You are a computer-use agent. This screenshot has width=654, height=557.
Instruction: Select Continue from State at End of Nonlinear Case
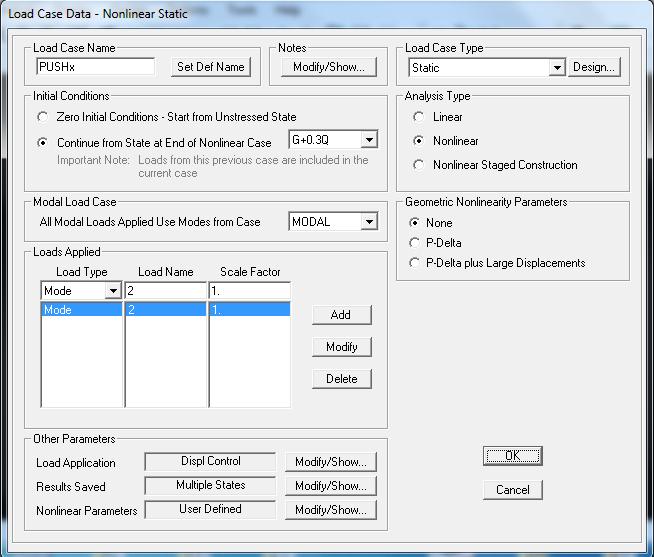(43, 143)
